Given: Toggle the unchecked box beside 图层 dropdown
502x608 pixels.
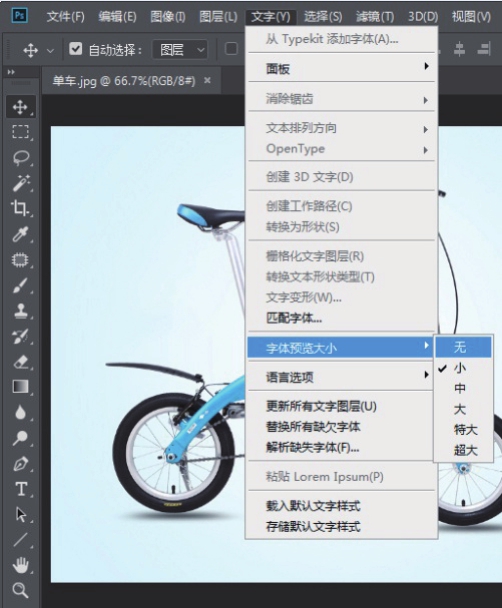Looking at the screenshot, I should [x=231, y=49].
